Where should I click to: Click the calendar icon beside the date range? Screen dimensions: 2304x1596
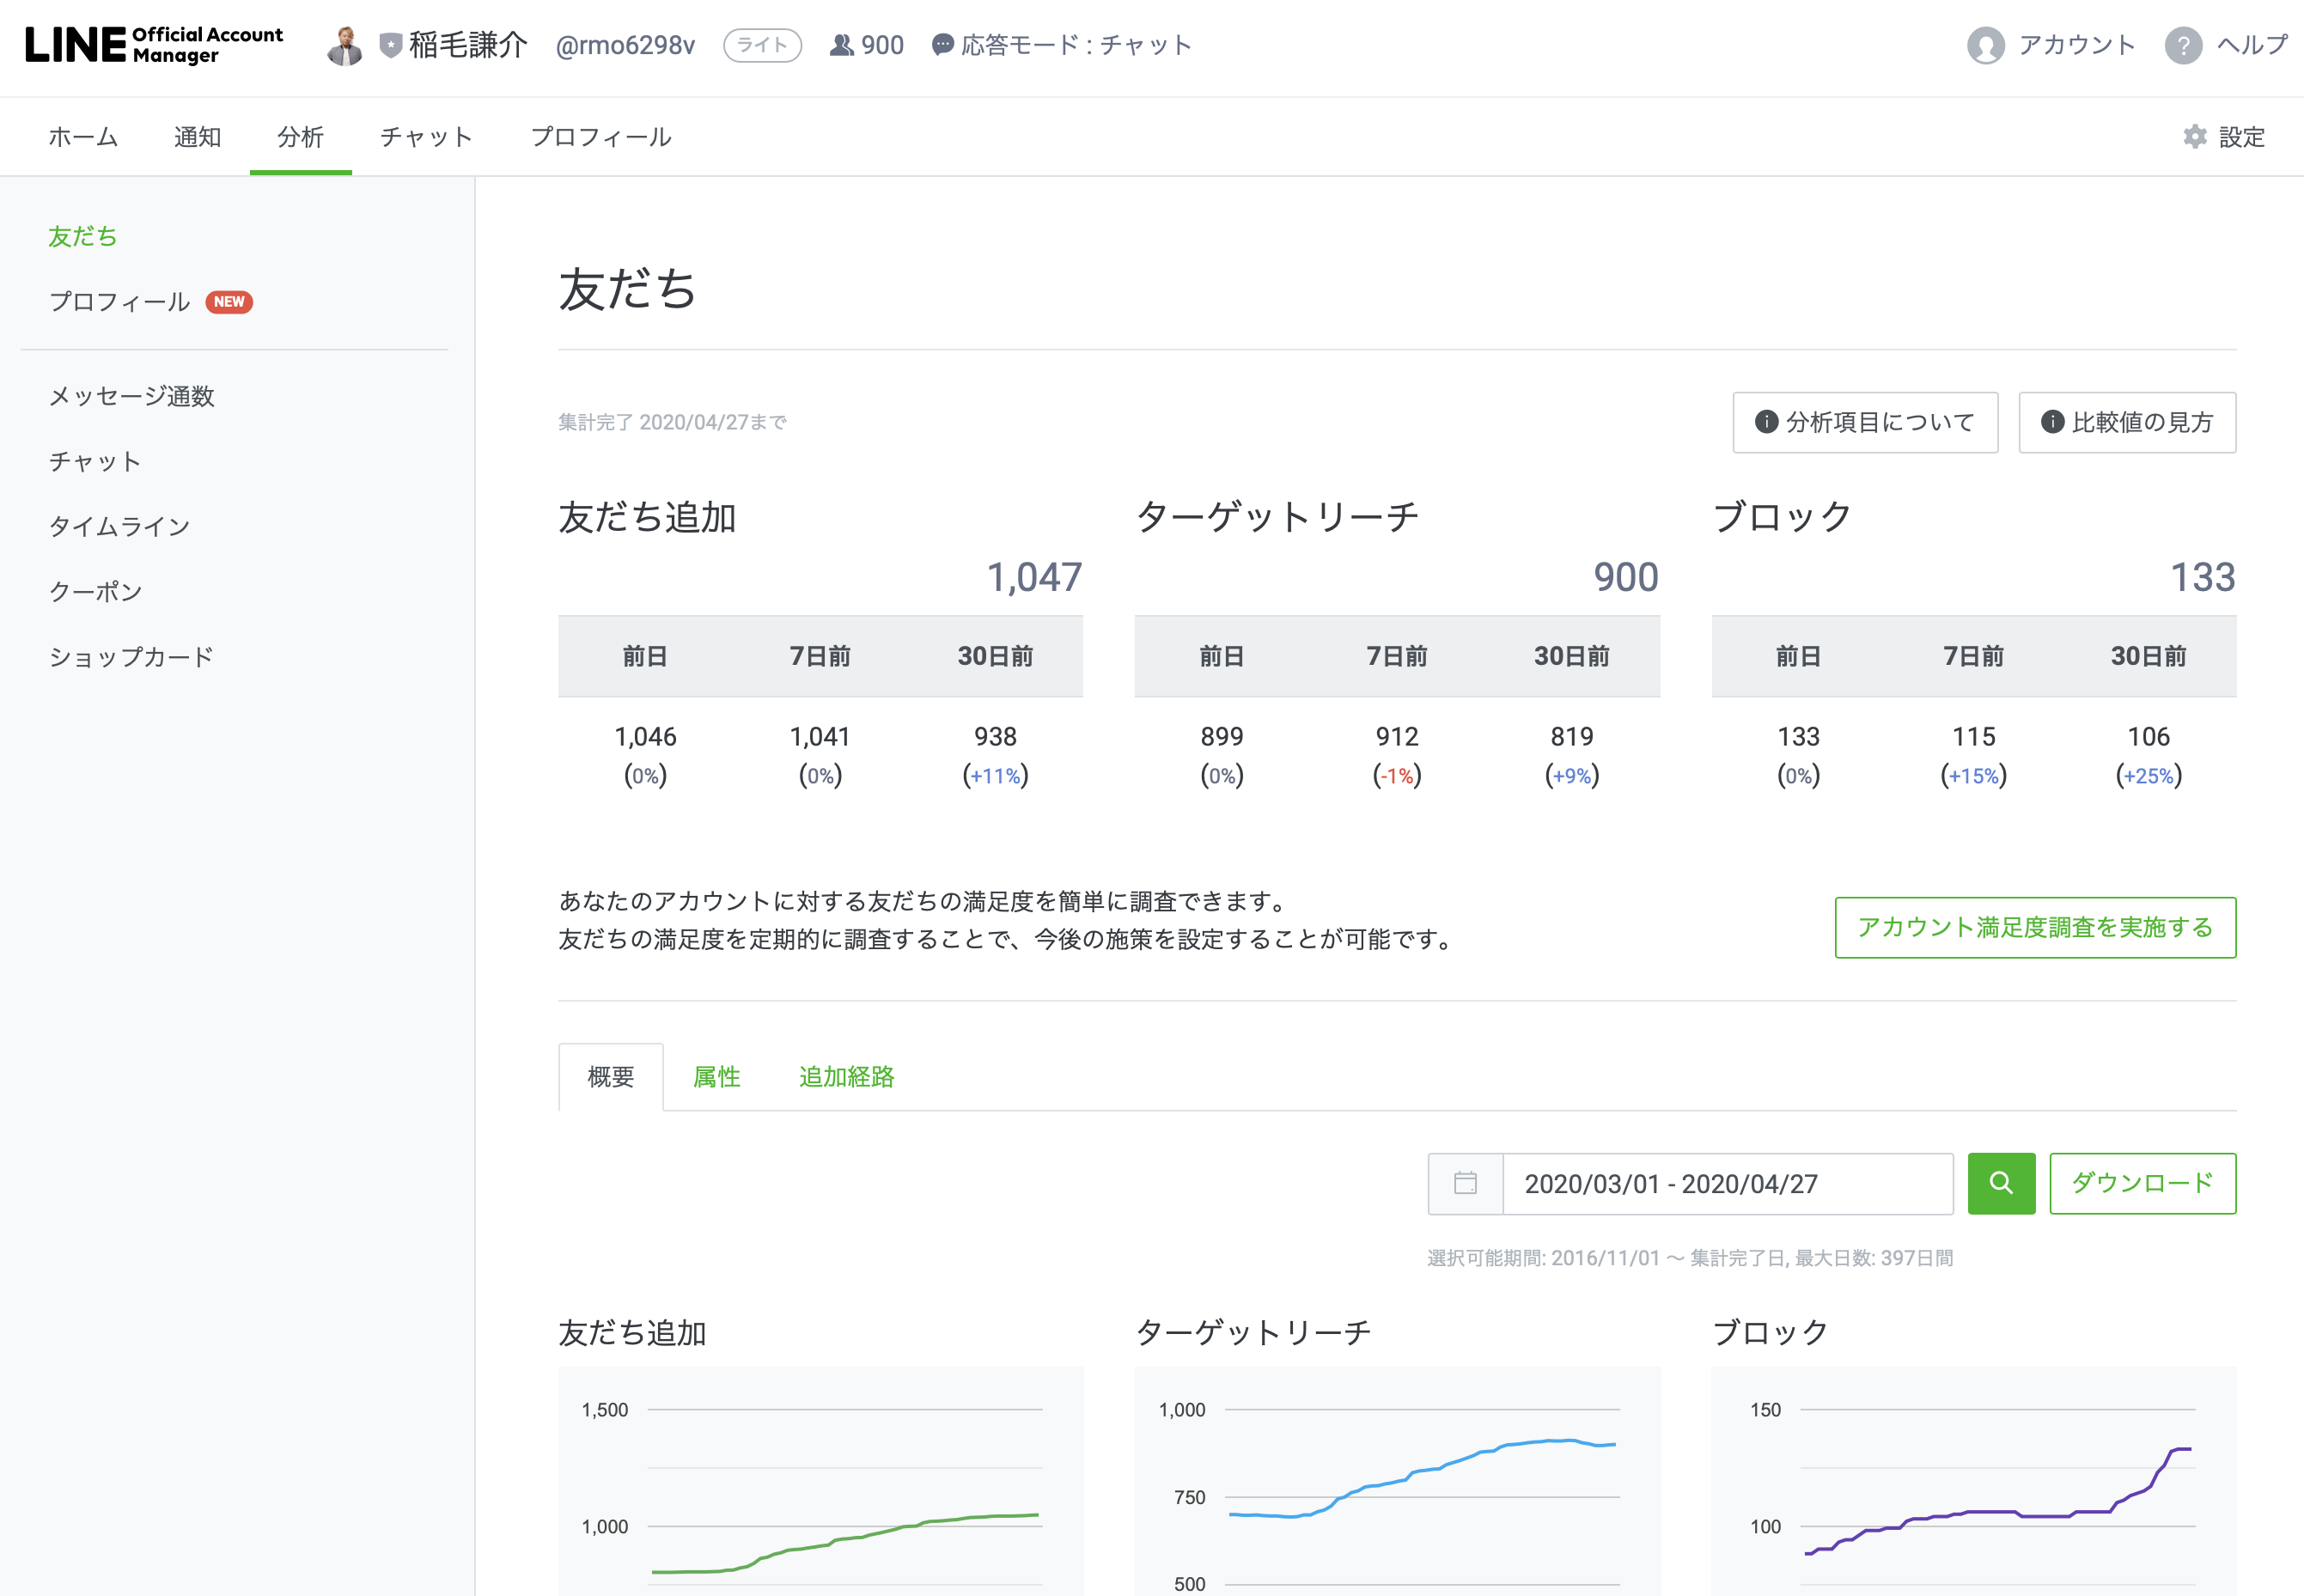[x=1465, y=1183]
